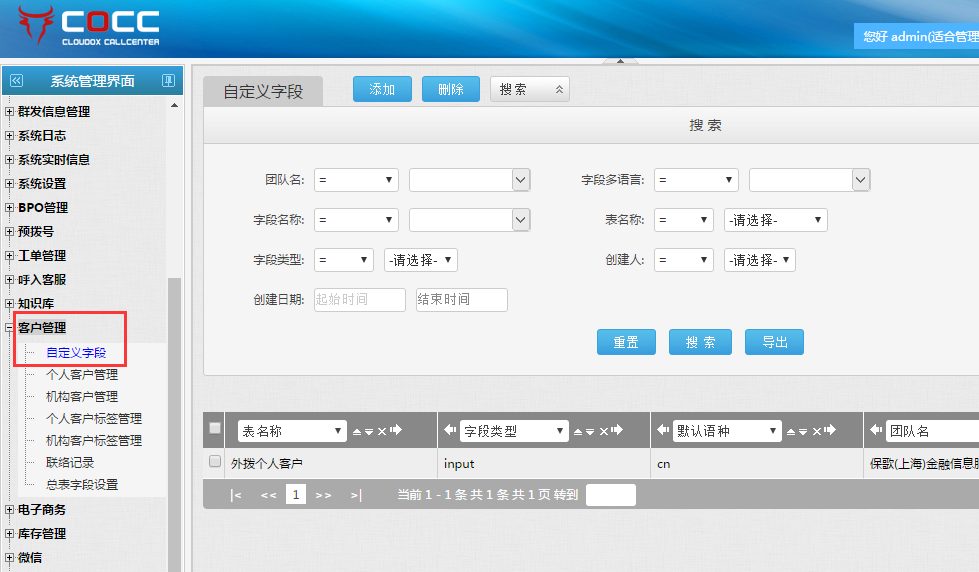Open 个人客户管理 in the sidebar

[x=82, y=375]
